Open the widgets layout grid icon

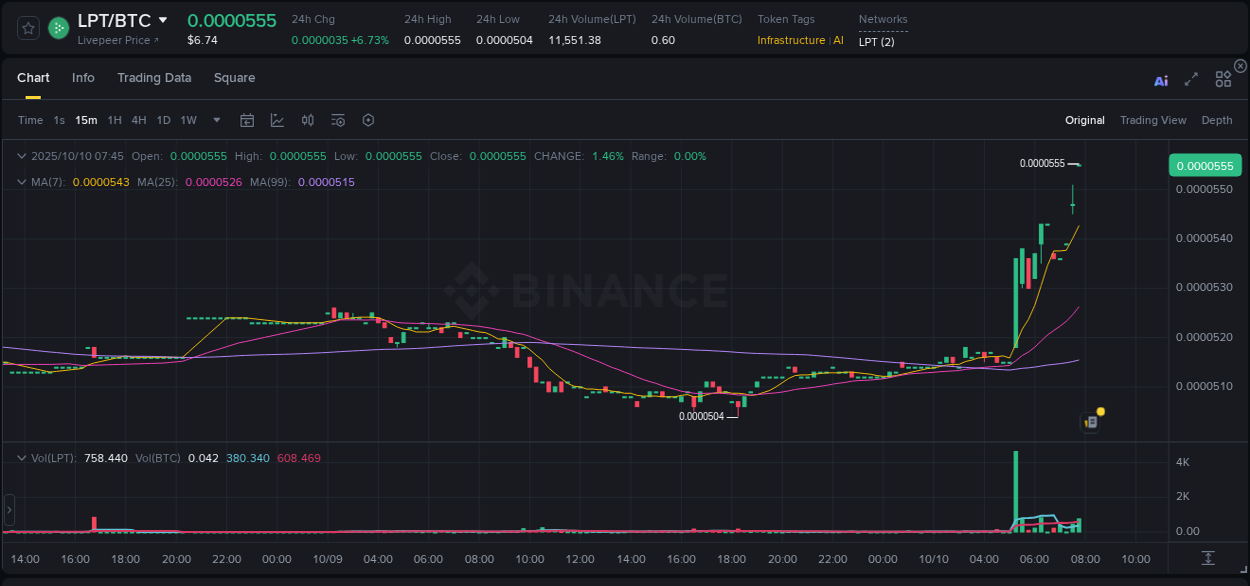tap(1223, 79)
